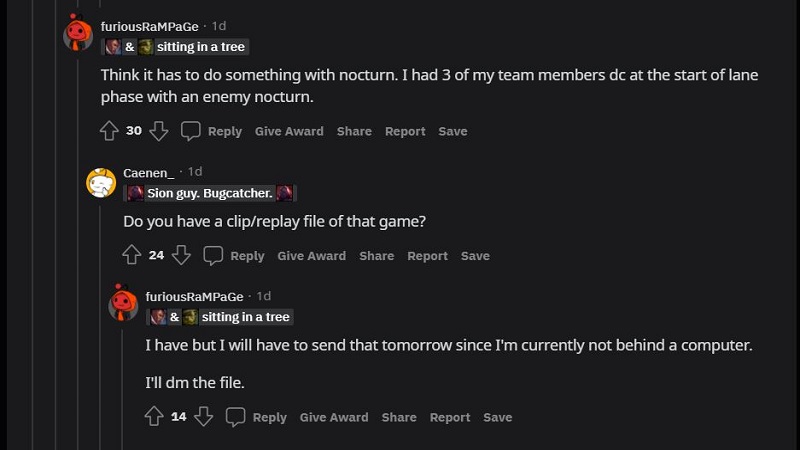This screenshot has width=800, height=450.
Task: Share the comment with 30 points
Action: pyautogui.click(x=354, y=131)
